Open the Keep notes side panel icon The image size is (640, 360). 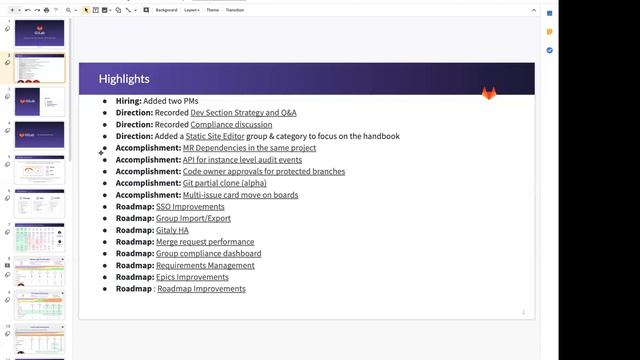point(549,32)
